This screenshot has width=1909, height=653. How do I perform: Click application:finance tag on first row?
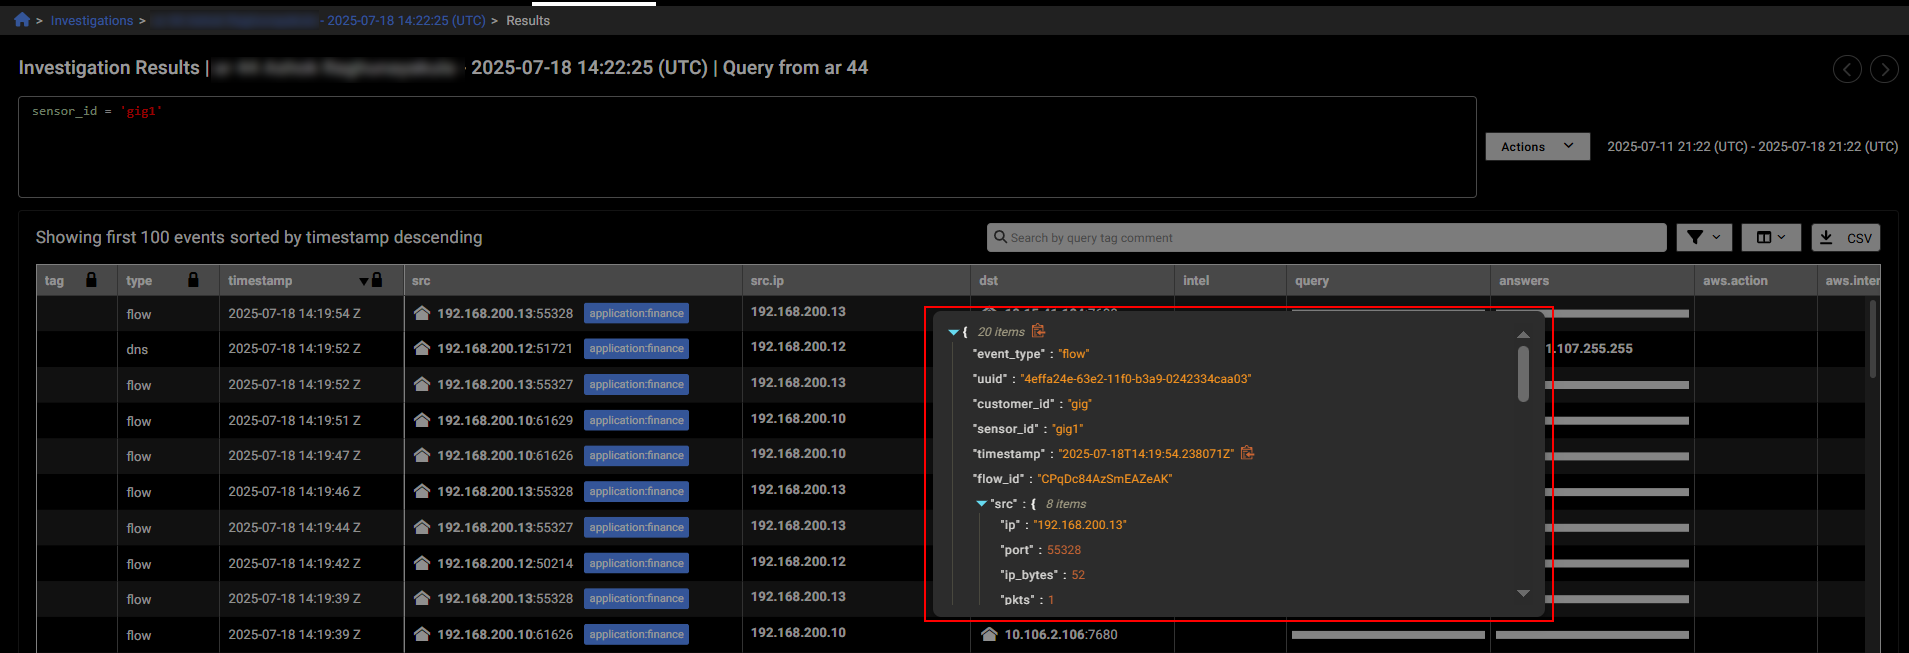[x=636, y=314]
